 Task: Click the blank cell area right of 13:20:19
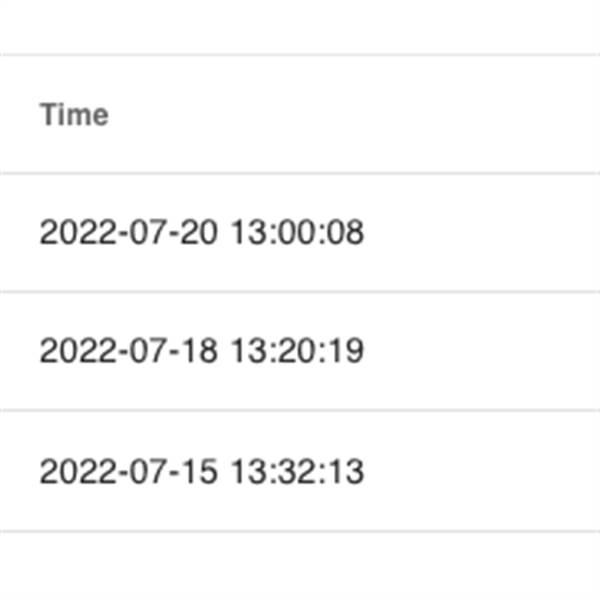pyautogui.click(x=482, y=351)
